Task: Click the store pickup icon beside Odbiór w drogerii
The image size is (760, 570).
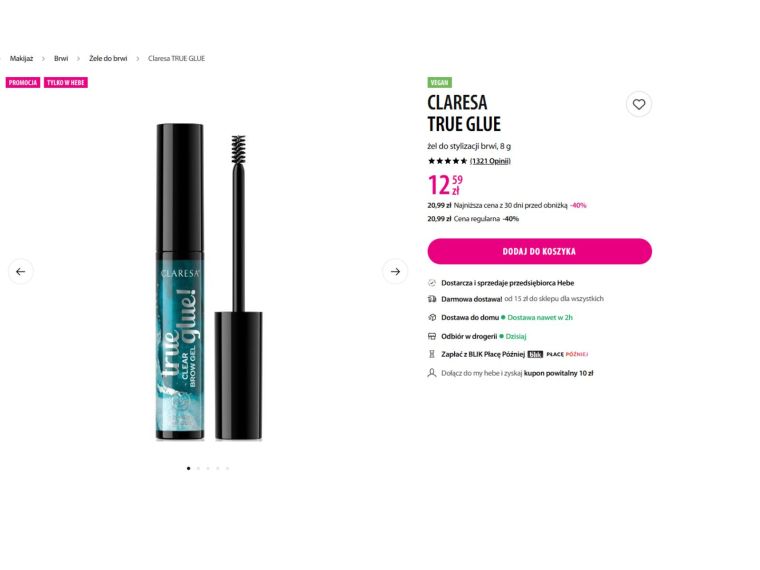Action: [x=432, y=336]
